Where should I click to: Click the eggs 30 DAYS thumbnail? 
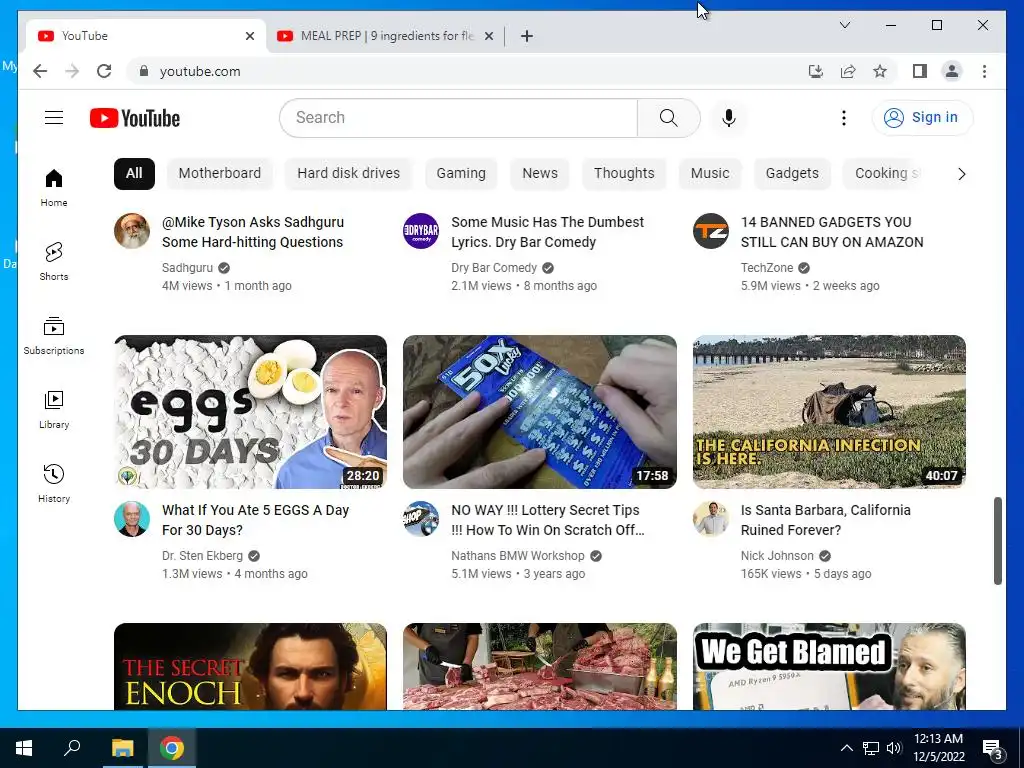(x=250, y=412)
